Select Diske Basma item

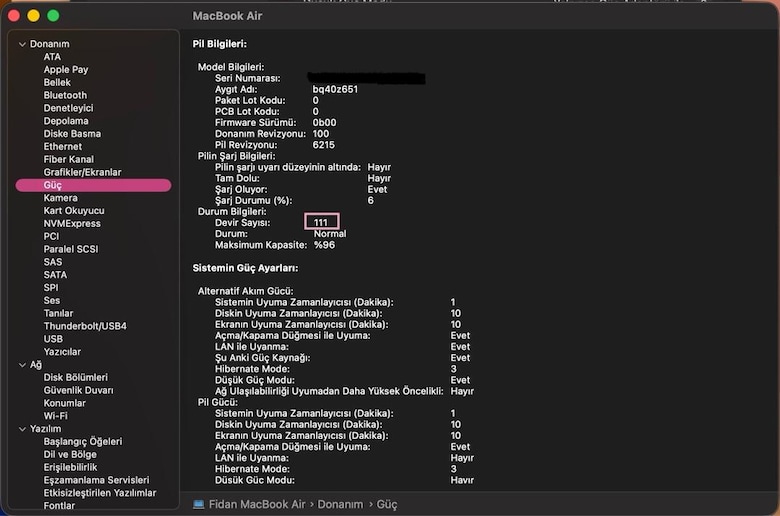(72, 134)
